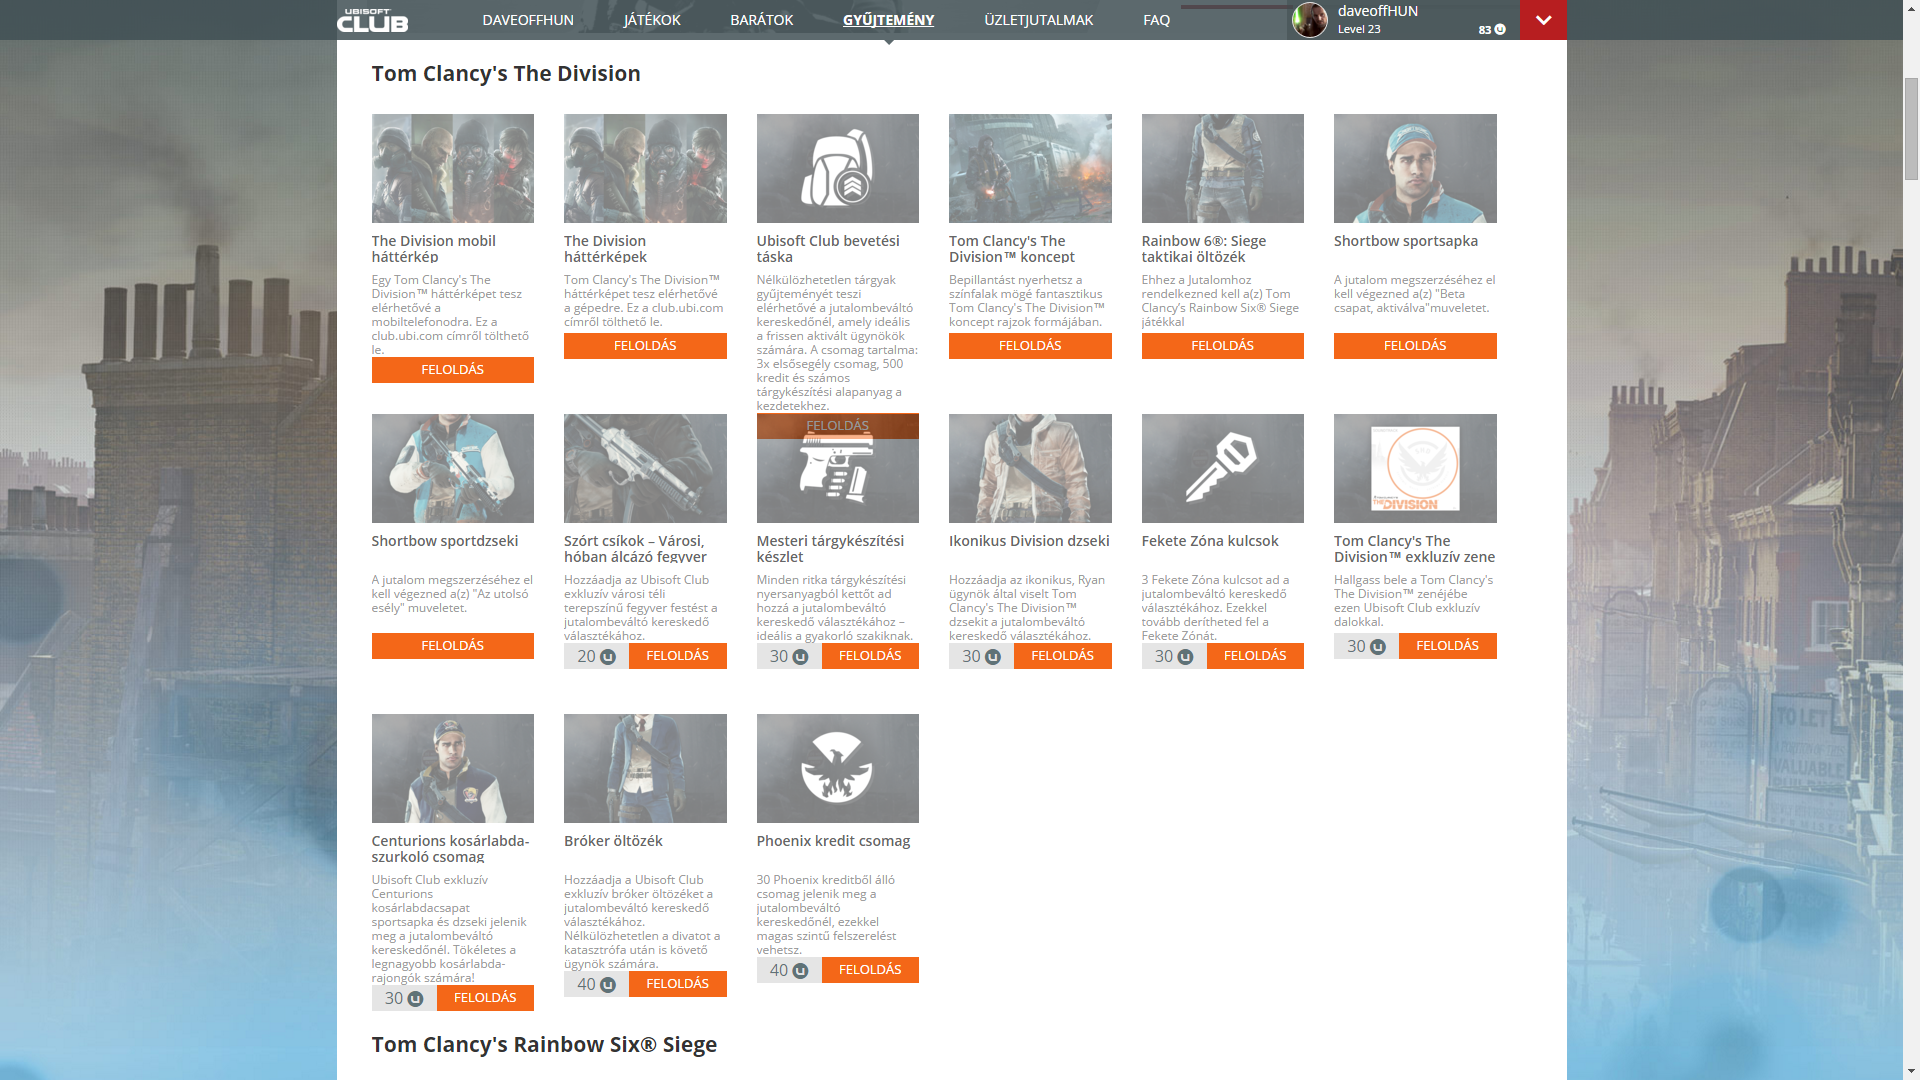This screenshot has width=1920, height=1080.
Task: Click the scrollbar down arrow
Action: point(1911,1072)
